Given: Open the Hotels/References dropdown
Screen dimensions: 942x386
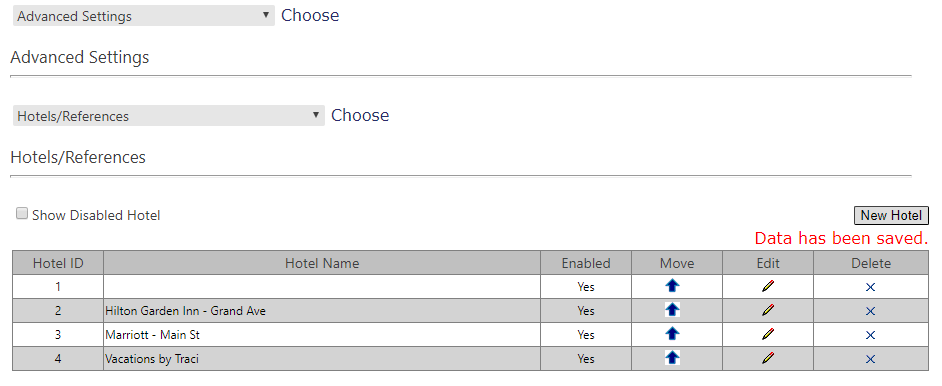Looking at the screenshot, I should click(168, 115).
